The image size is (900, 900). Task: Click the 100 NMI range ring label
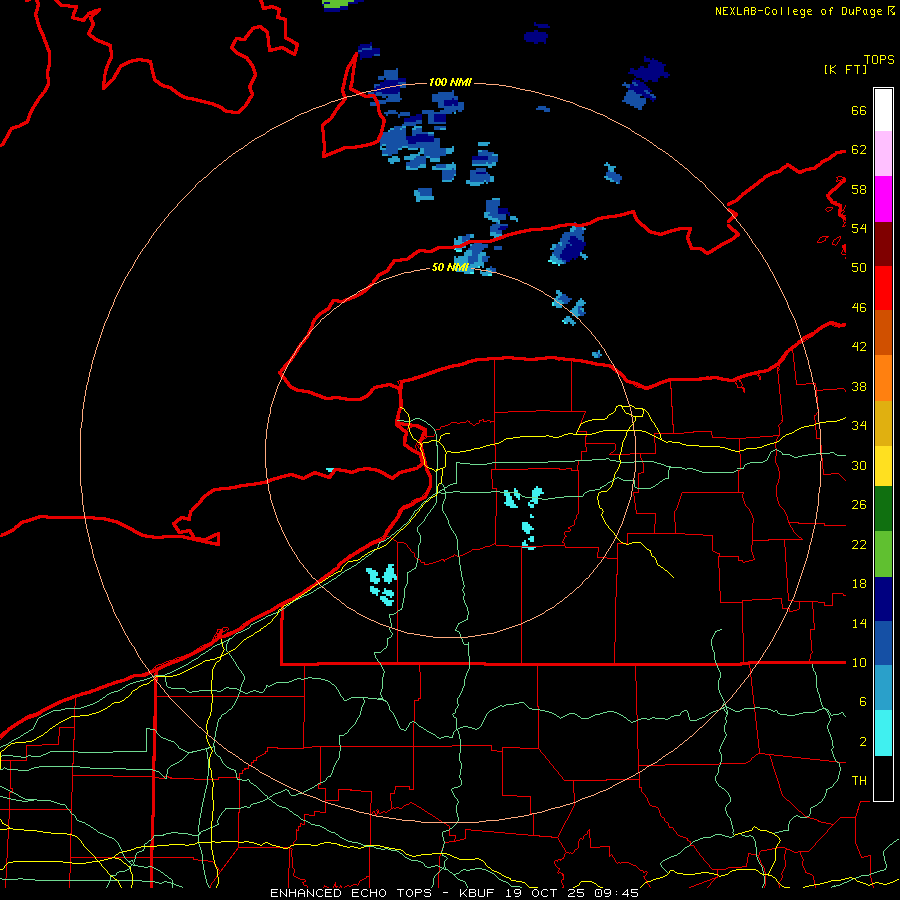450,82
